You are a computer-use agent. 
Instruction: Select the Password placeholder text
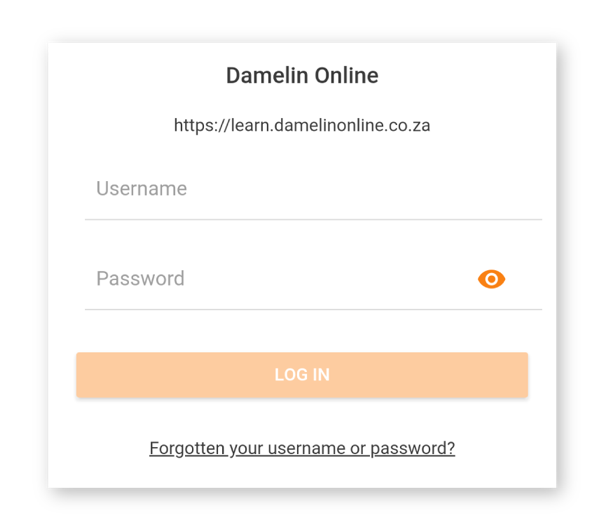pyautogui.click(x=140, y=279)
